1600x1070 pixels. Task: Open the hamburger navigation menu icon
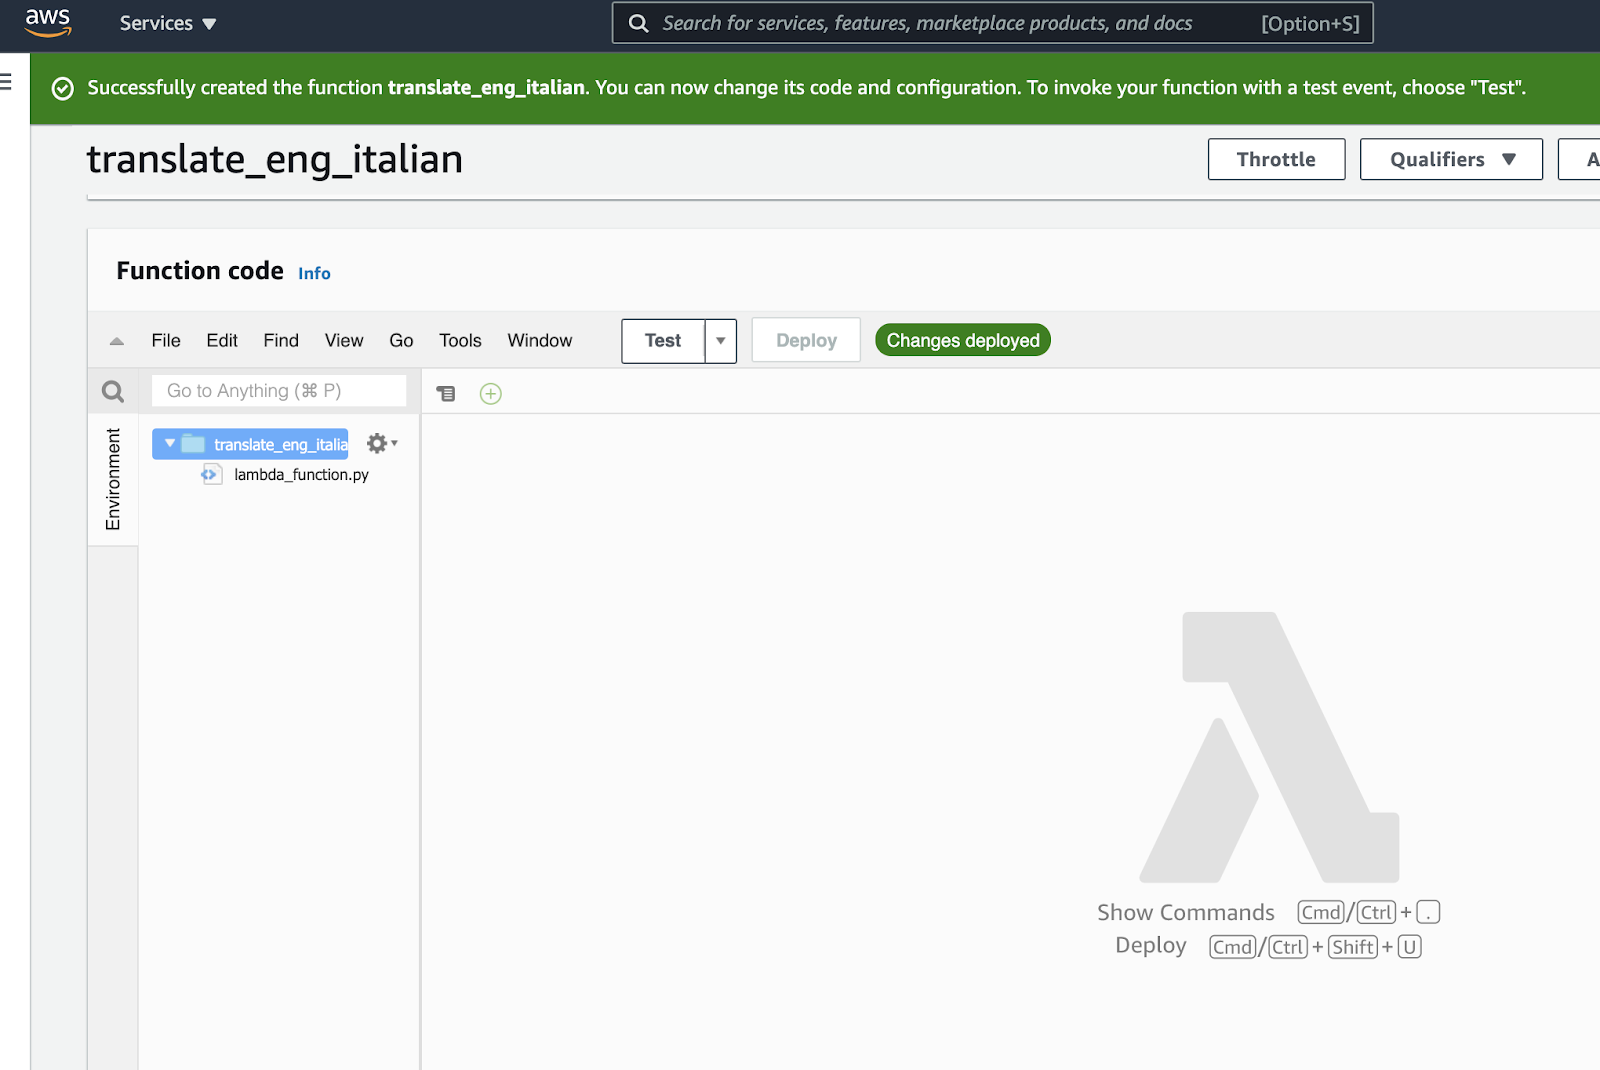(x=6, y=82)
